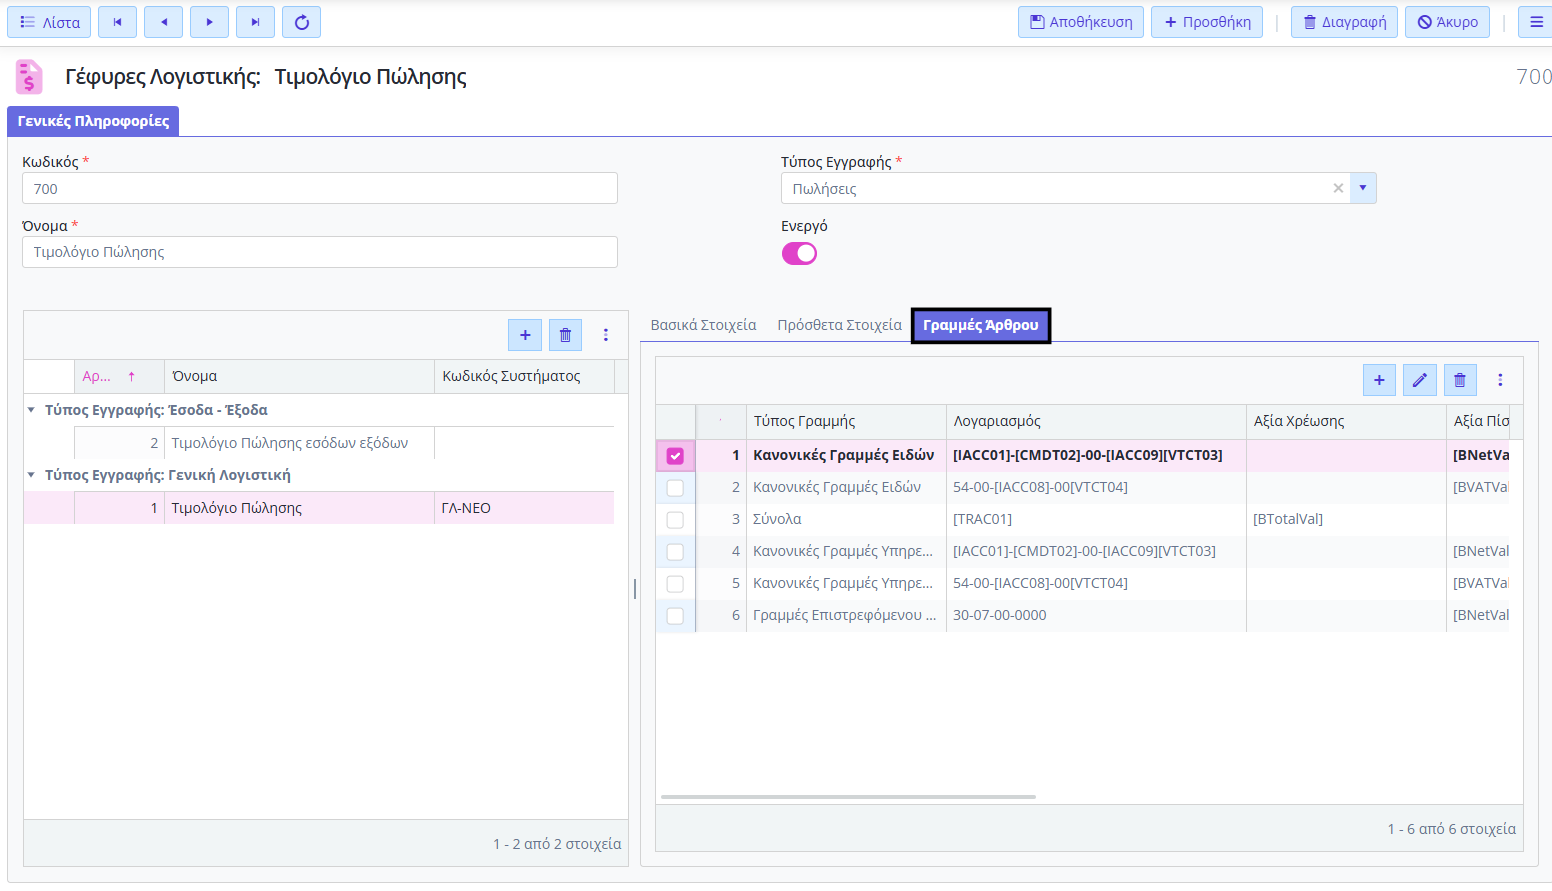
Task: Toggle the Ενεργό switch
Action: pos(799,254)
